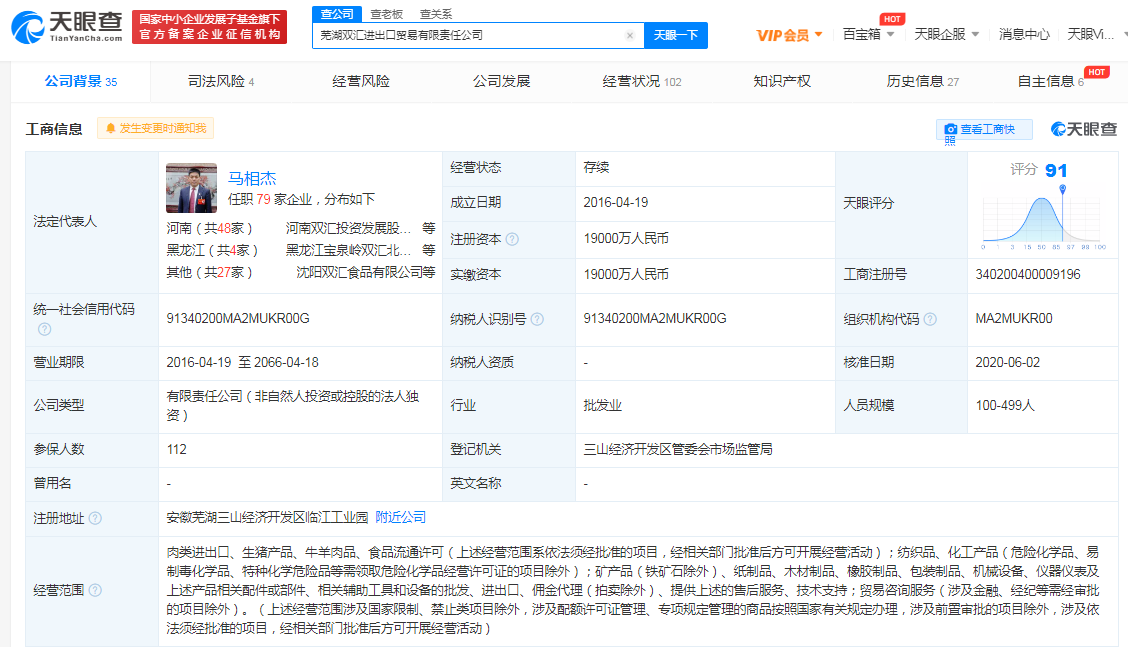Click the Tianyancha logo at top left
Screen dimensions: 1128x647
(x=66, y=27)
